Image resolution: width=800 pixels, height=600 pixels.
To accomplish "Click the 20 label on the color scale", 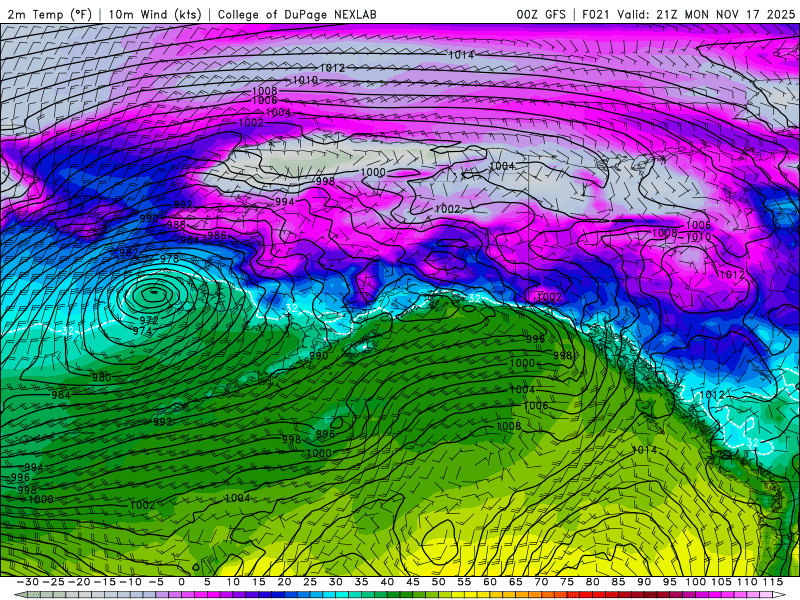I will tap(284, 582).
